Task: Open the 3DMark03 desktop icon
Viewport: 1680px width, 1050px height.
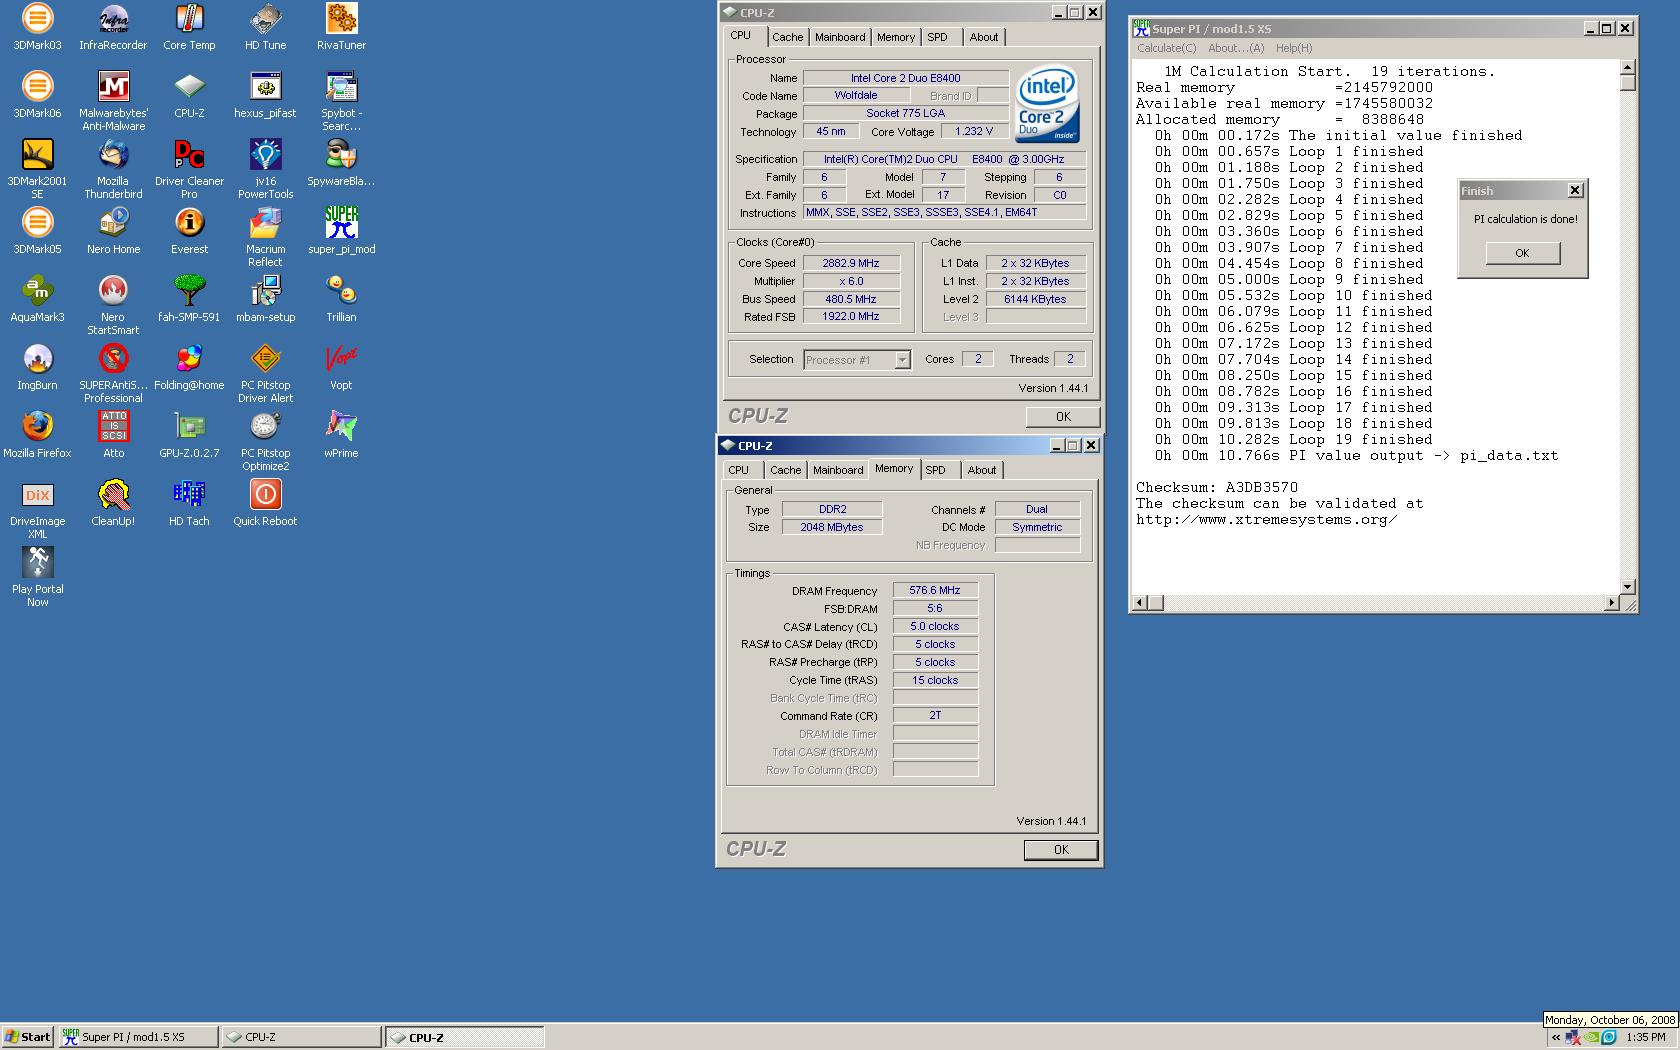Action: [x=37, y=27]
